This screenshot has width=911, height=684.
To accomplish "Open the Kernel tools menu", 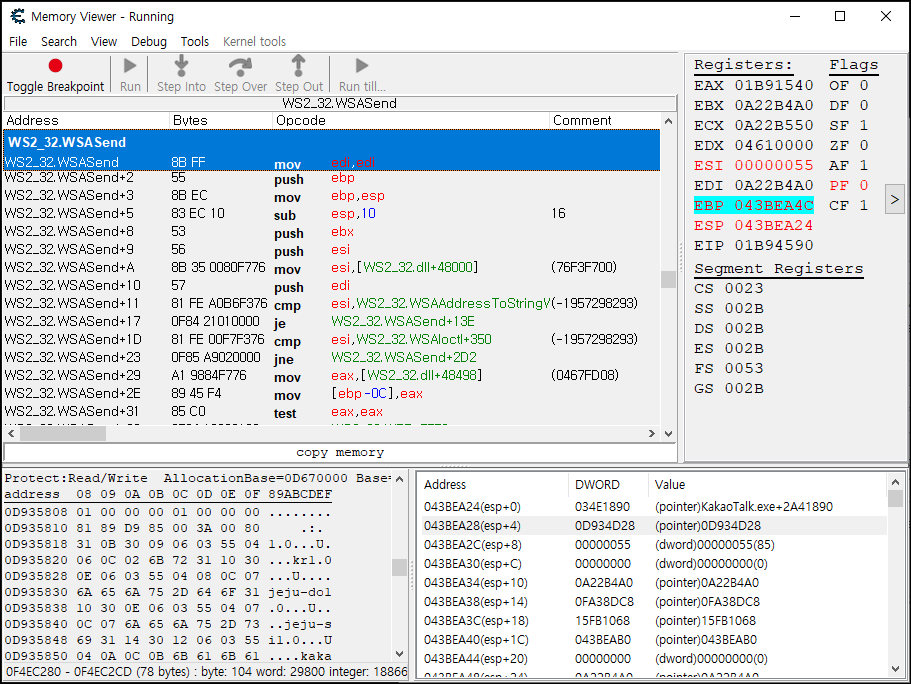I will tap(254, 42).
